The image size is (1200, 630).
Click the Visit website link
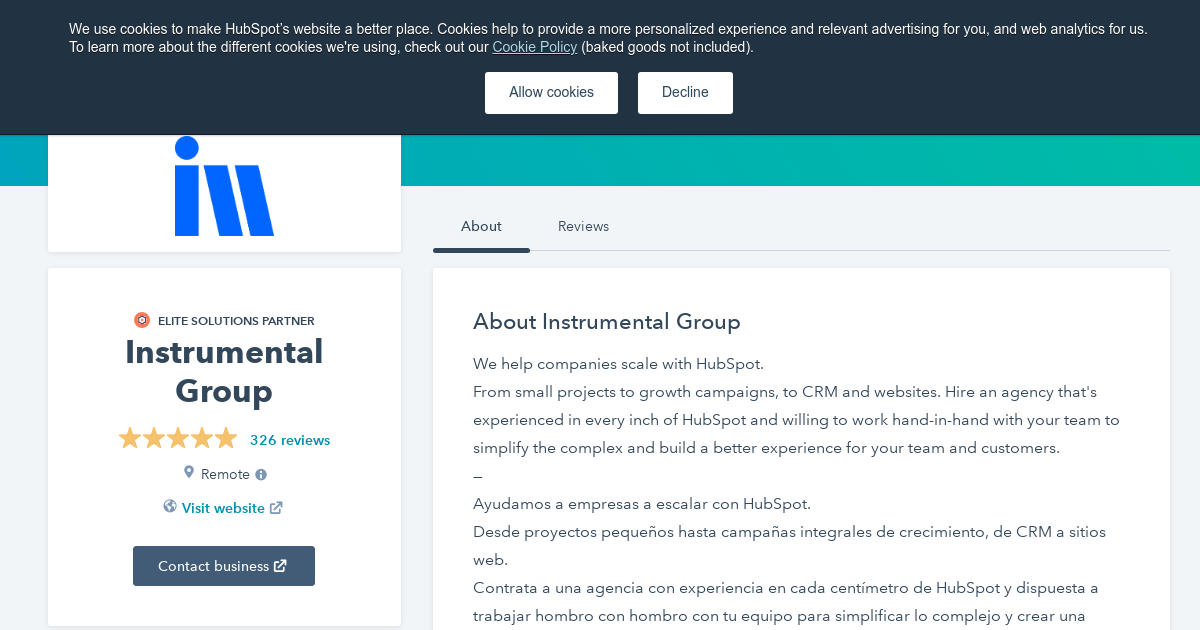[222, 508]
